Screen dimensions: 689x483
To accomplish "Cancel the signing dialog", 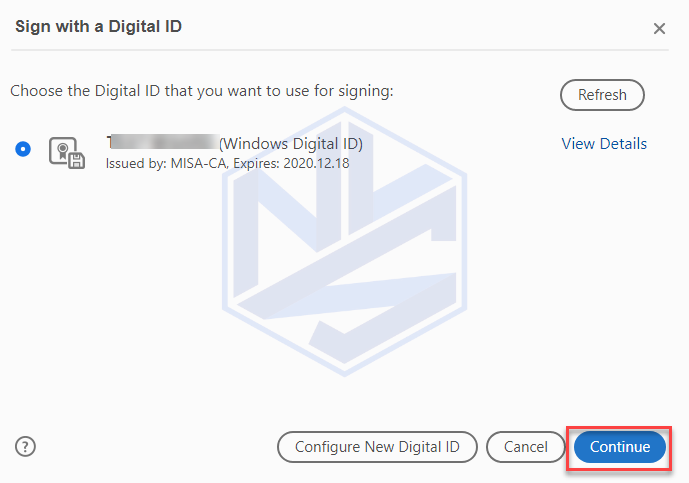I will point(526,447).
